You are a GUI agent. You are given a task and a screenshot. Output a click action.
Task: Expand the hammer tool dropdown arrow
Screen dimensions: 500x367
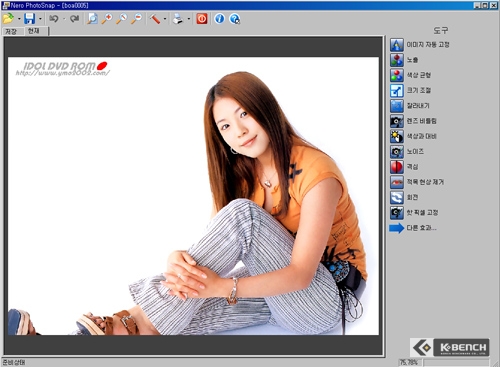coord(165,19)
